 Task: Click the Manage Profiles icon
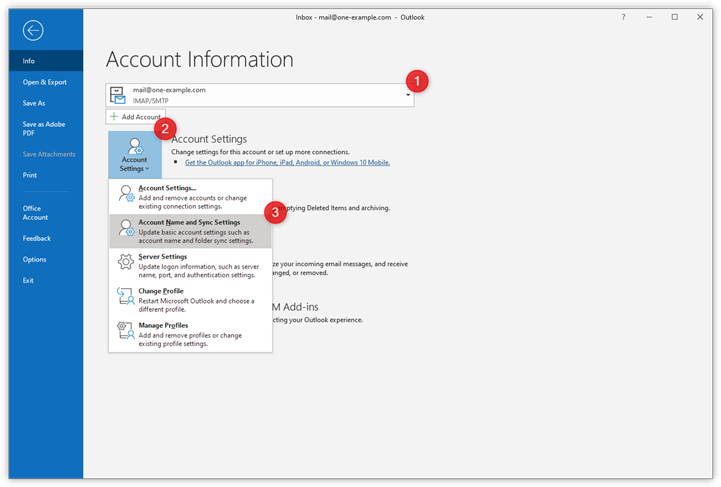[x=126, y=330]
